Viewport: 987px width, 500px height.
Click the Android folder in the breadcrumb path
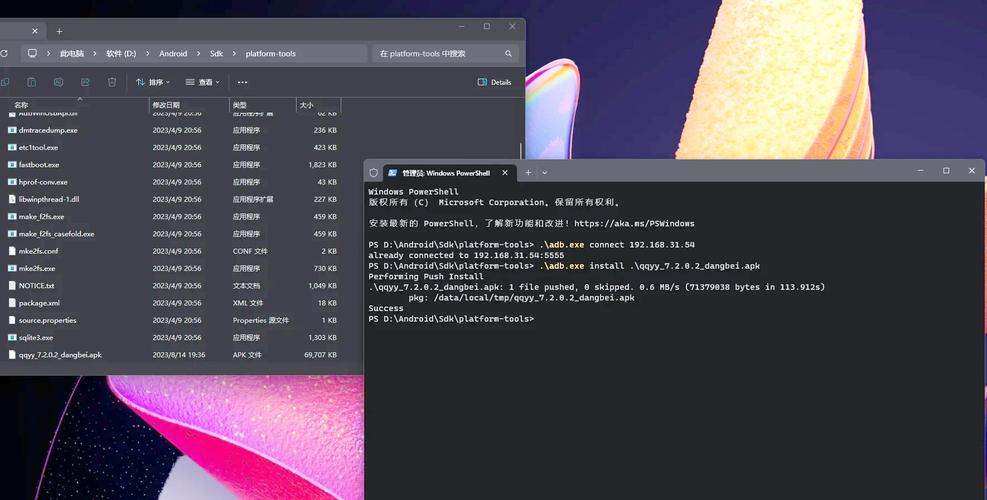pos(173,54)
